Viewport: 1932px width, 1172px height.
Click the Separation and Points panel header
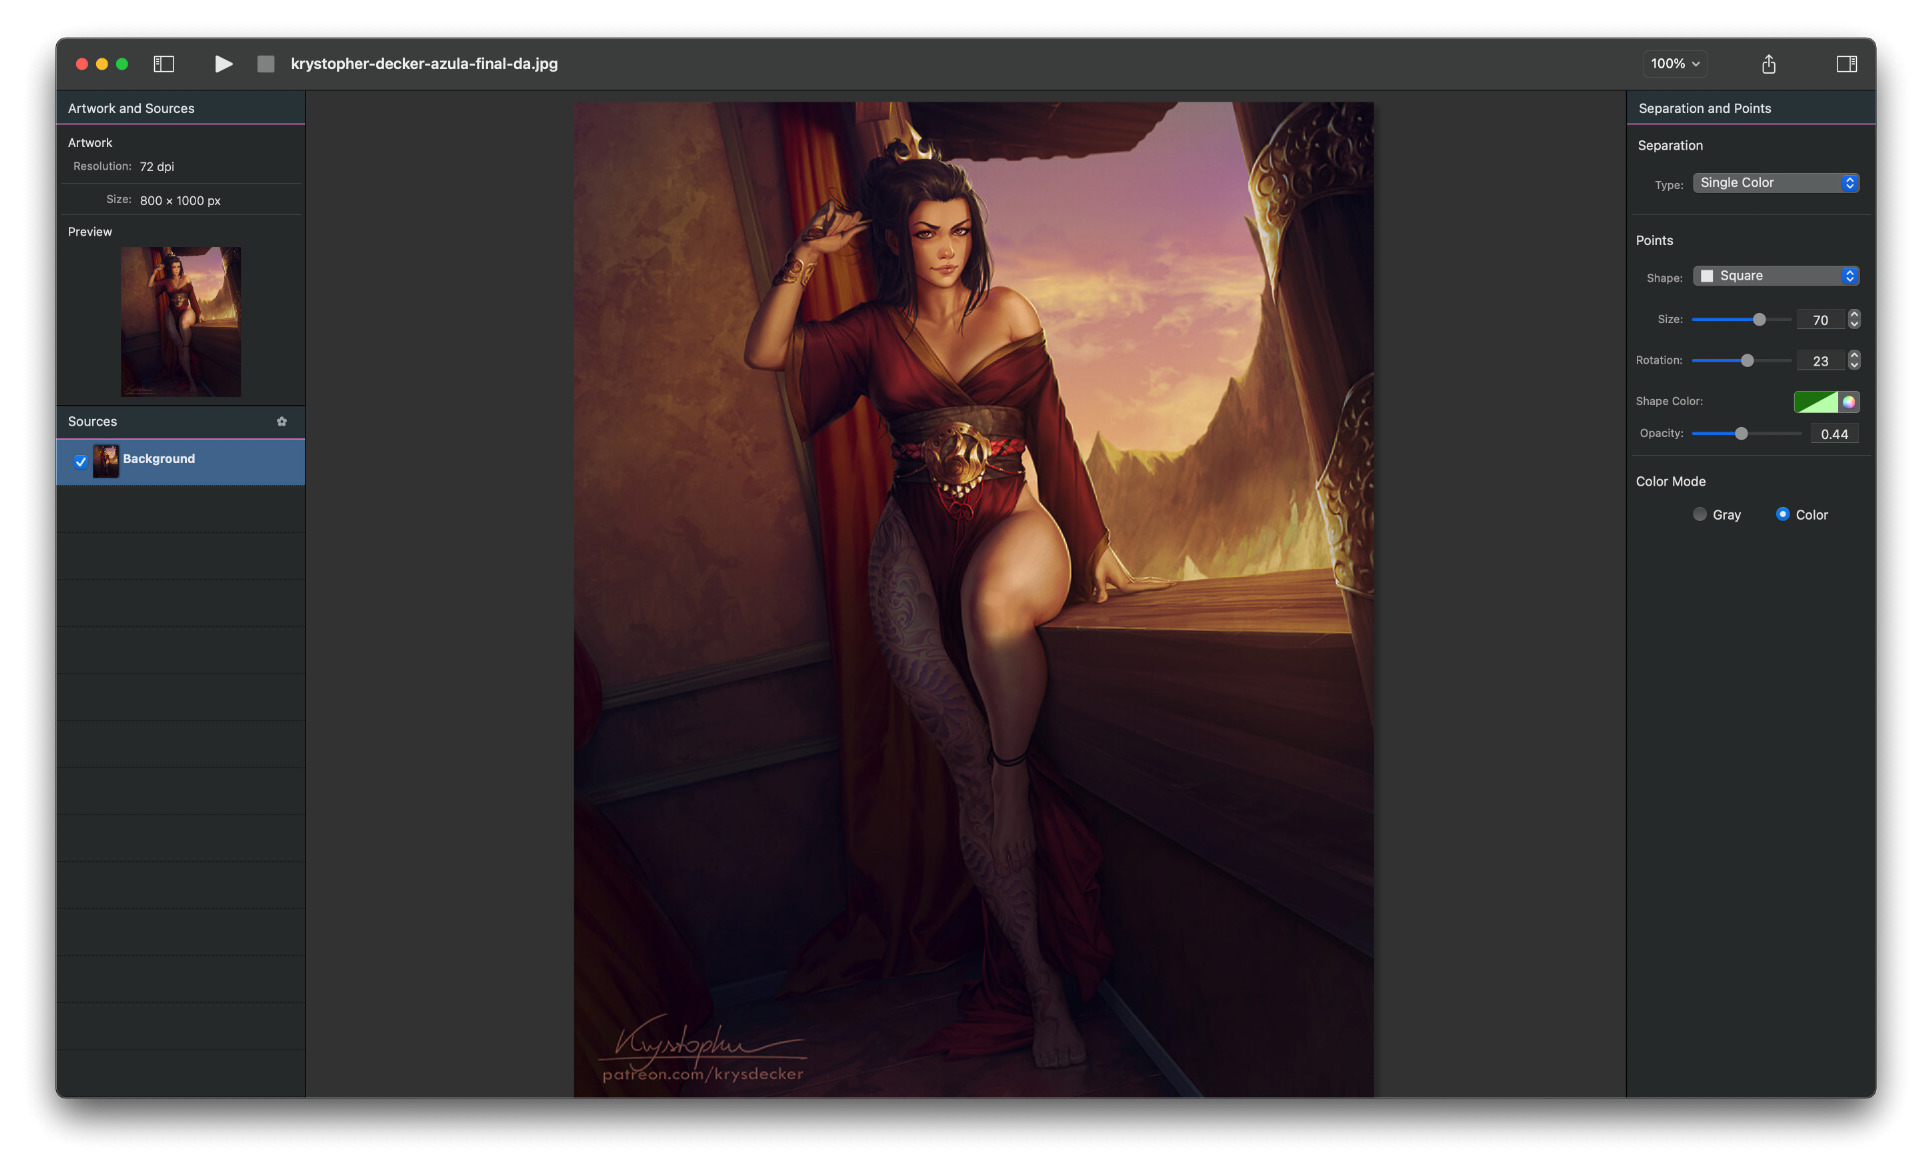[x=1751, y=108]
